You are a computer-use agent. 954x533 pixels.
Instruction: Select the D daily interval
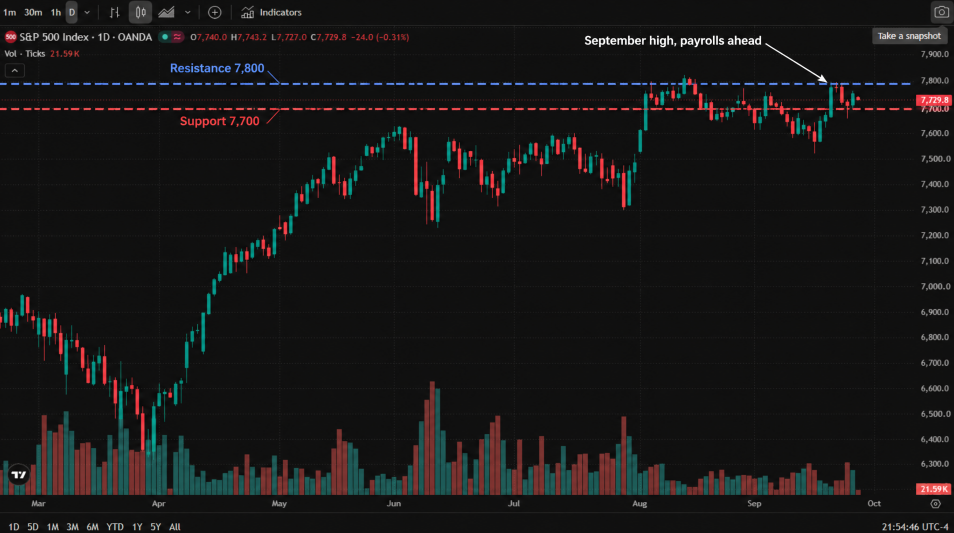coord(72,12)
